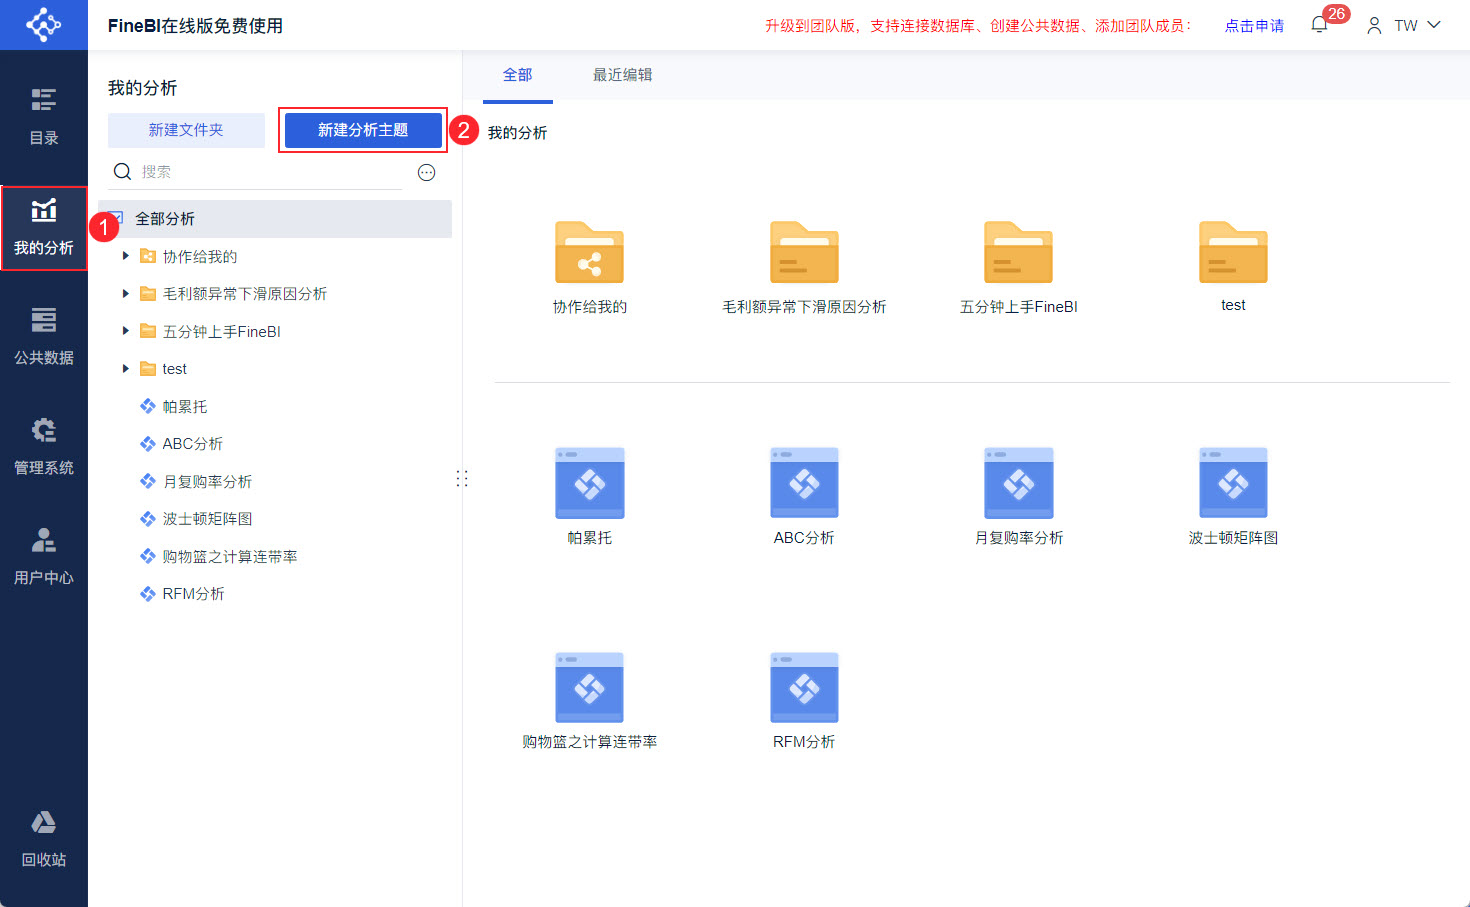Viewport: 1470px width, 907px height.
Task: Switch to the 全部 tab
Action: tap(518, 75)
